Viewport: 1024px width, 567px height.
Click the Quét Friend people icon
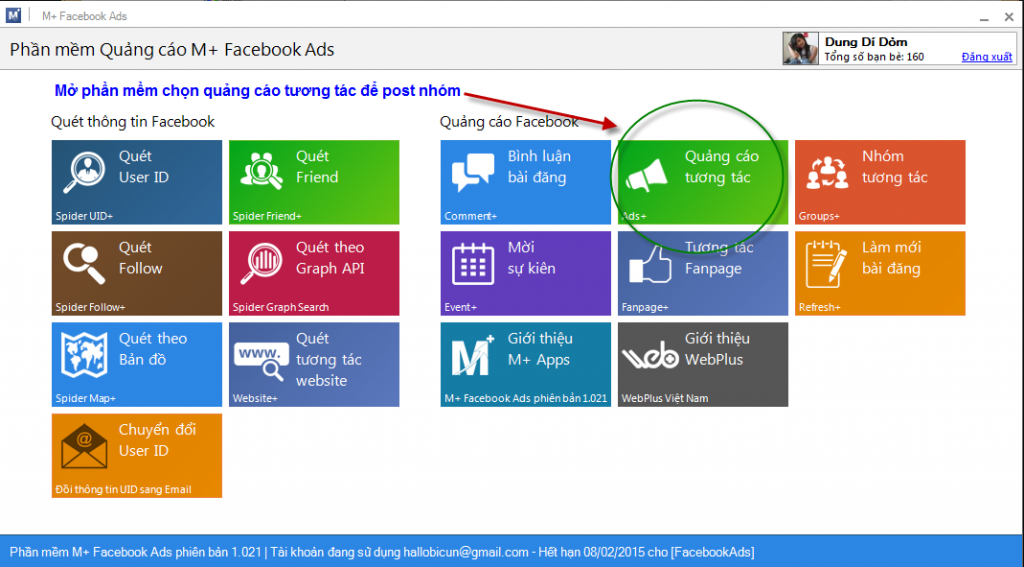coord(261,171)
